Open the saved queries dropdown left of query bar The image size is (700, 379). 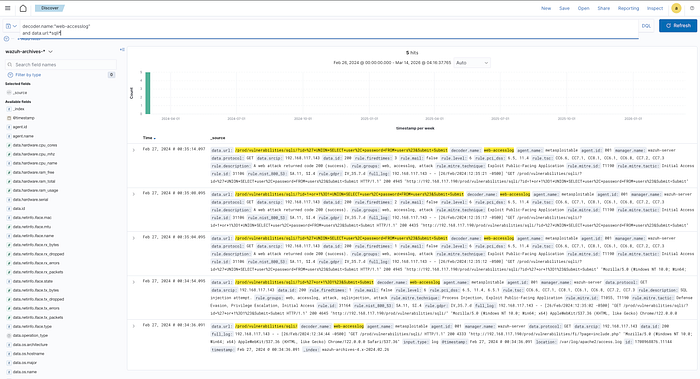coord(11,26)
